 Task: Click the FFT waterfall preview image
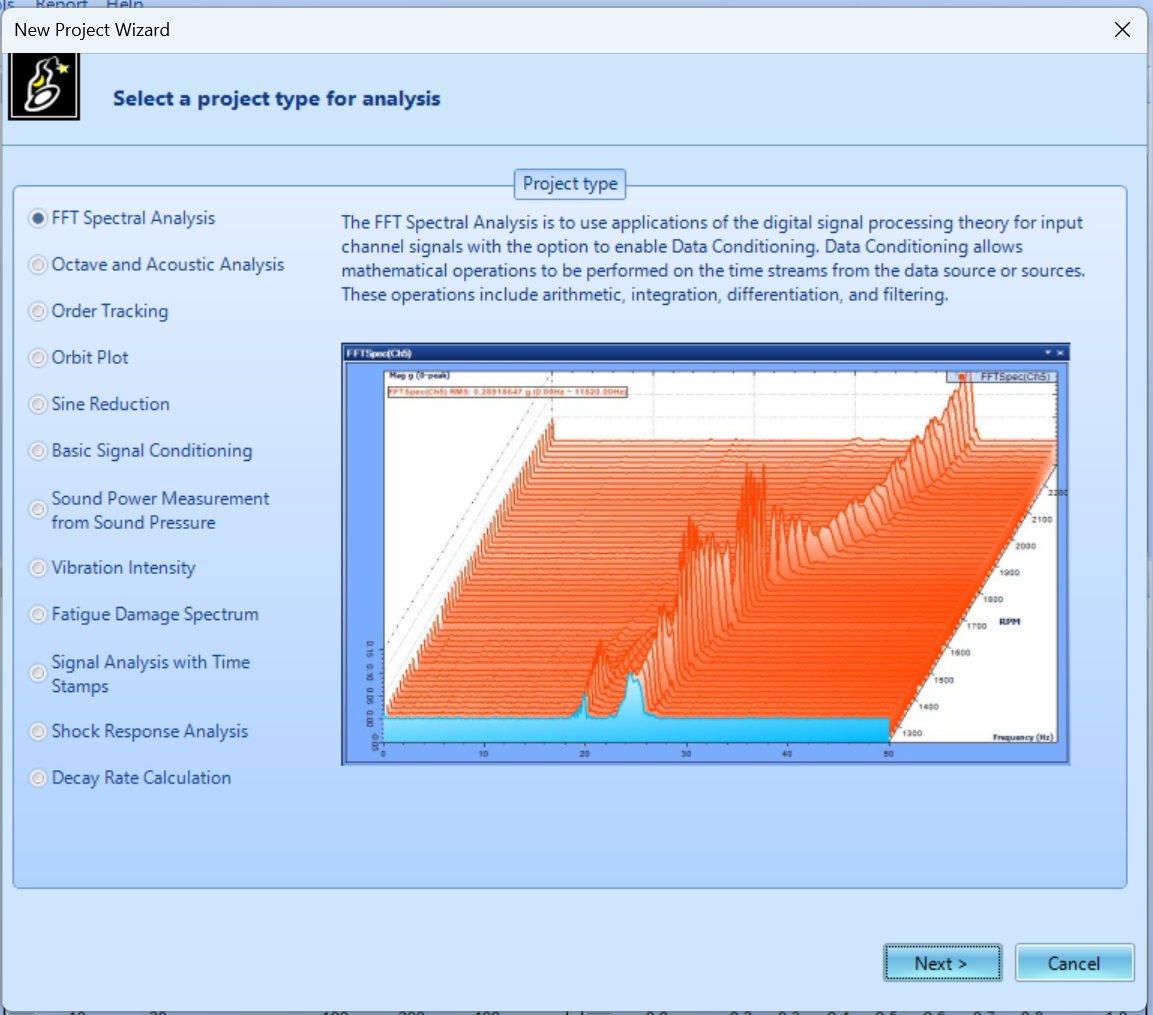coord(705,554)
